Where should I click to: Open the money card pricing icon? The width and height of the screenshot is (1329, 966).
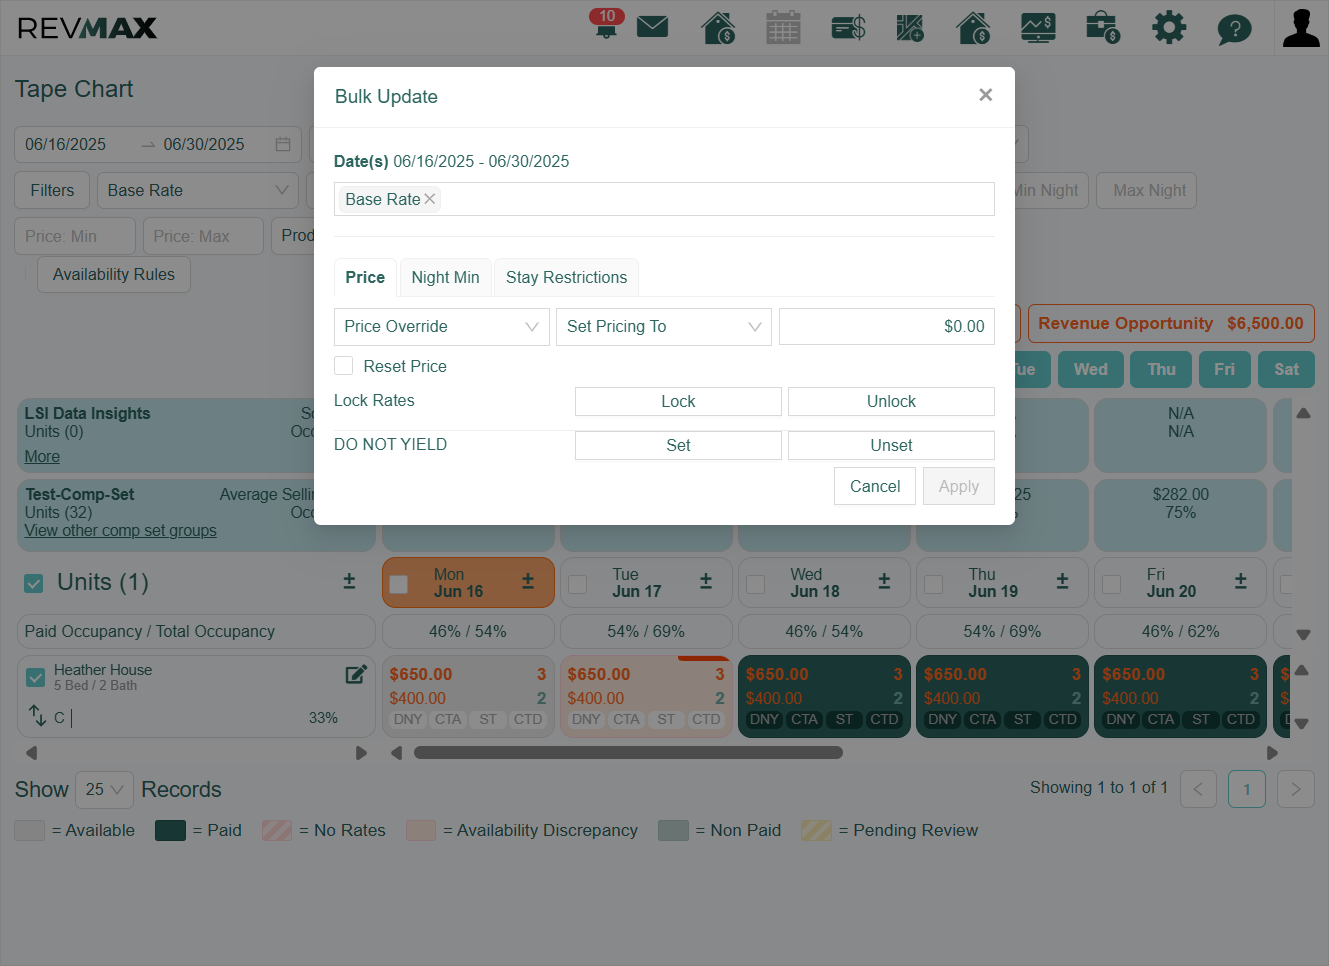[x=848, y=27]
